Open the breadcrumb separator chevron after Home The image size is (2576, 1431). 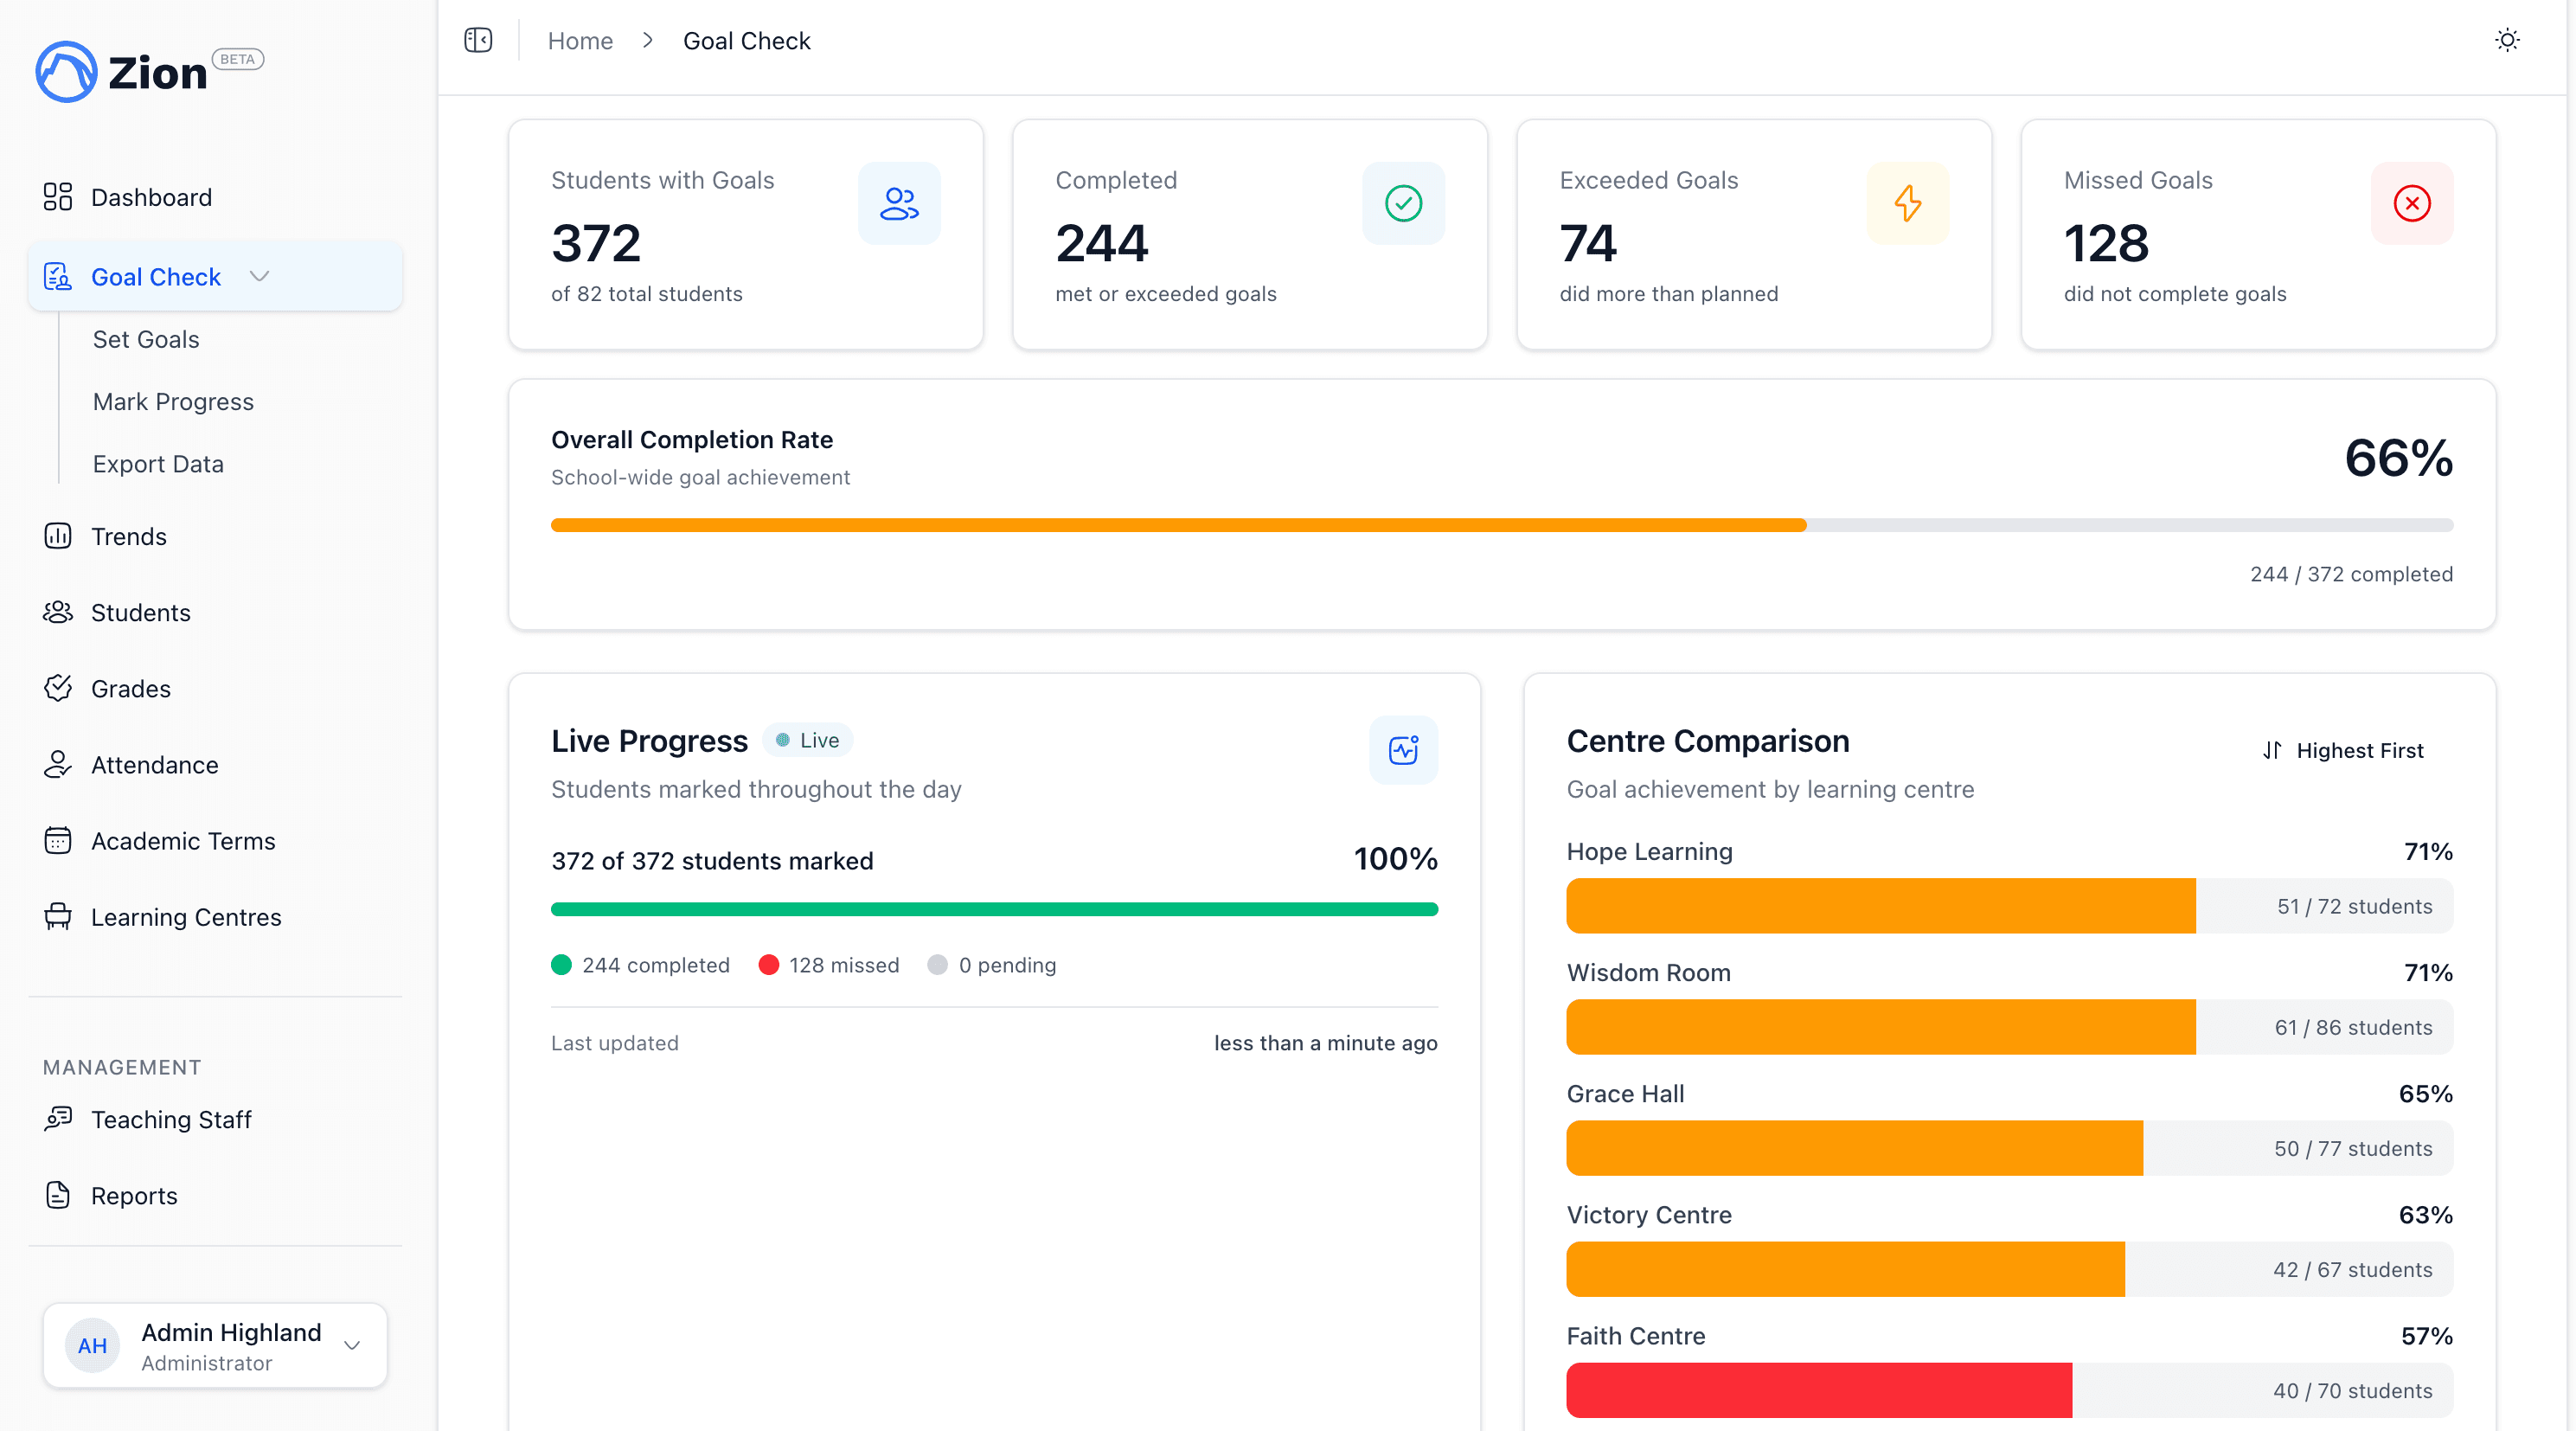pyautogui.click(x=648, y=40)
